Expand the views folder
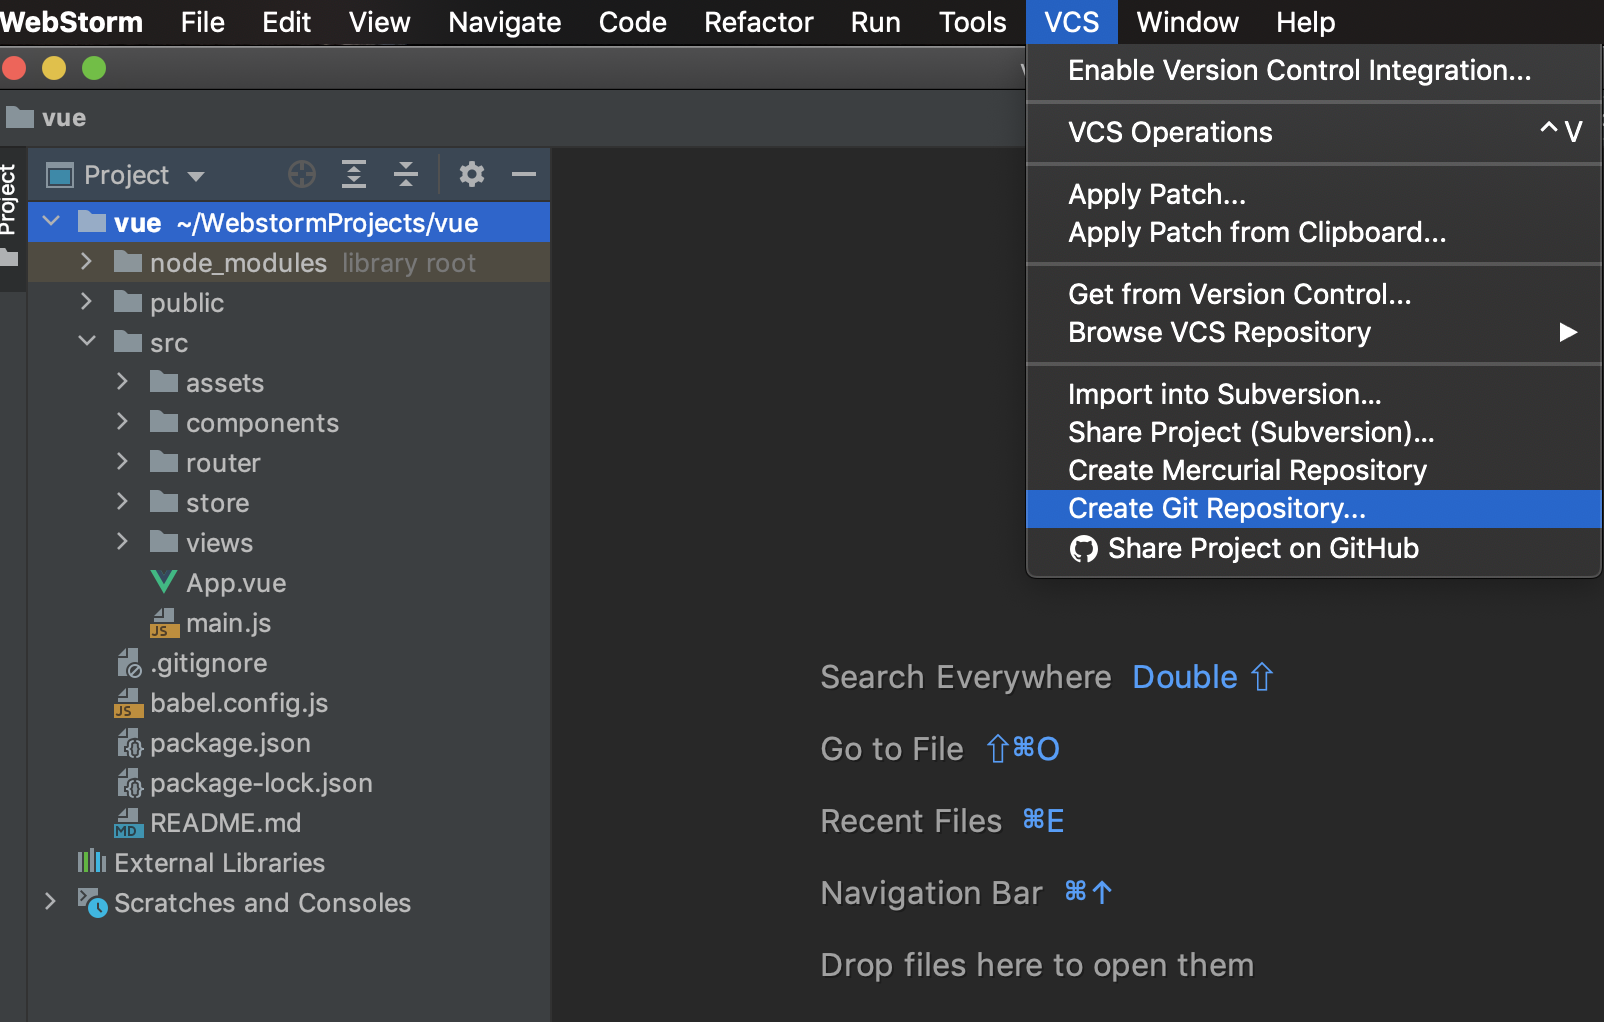 click(122, 542)
